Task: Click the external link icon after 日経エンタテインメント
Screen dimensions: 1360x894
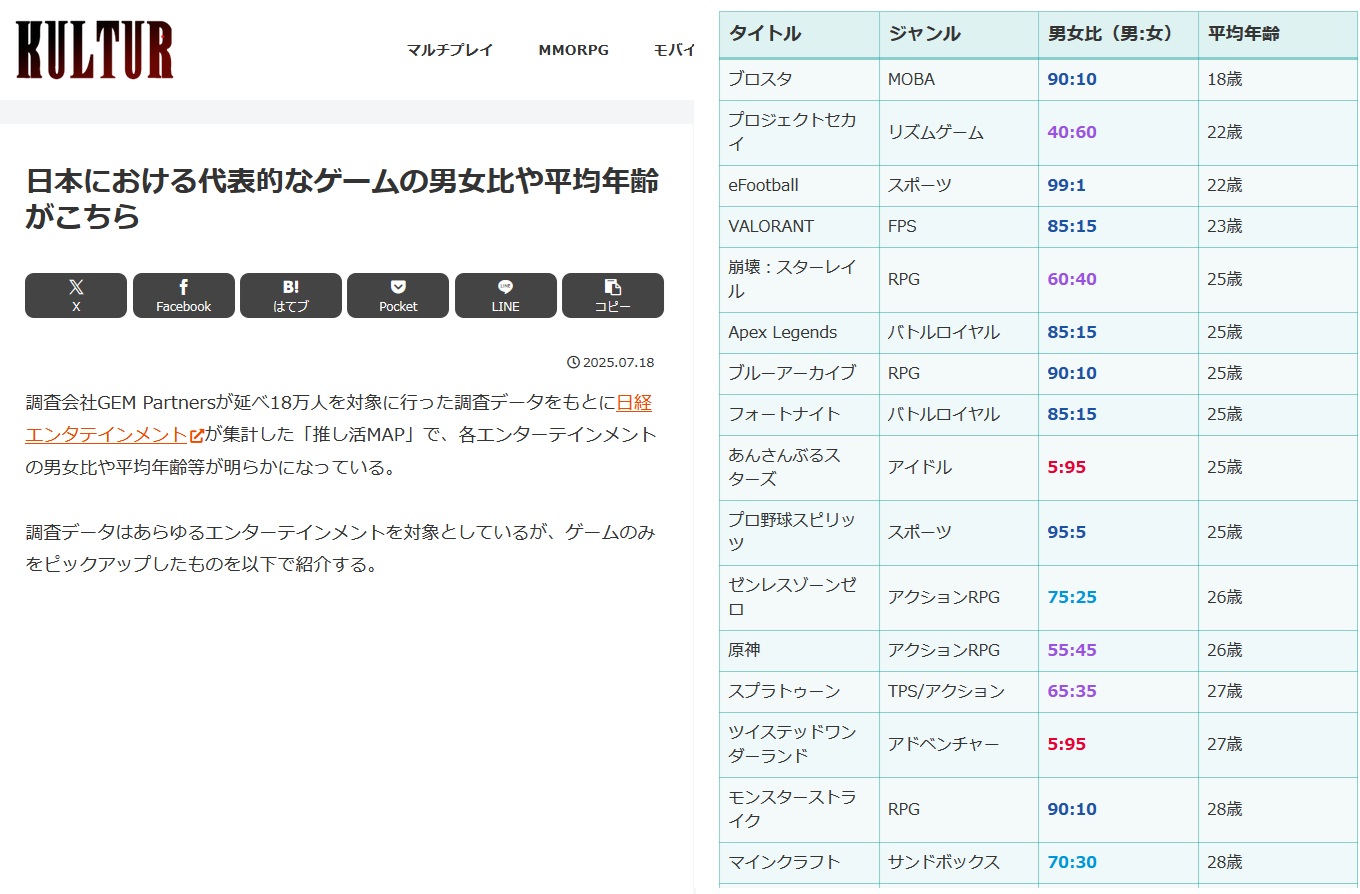Action: click(197, 435)
